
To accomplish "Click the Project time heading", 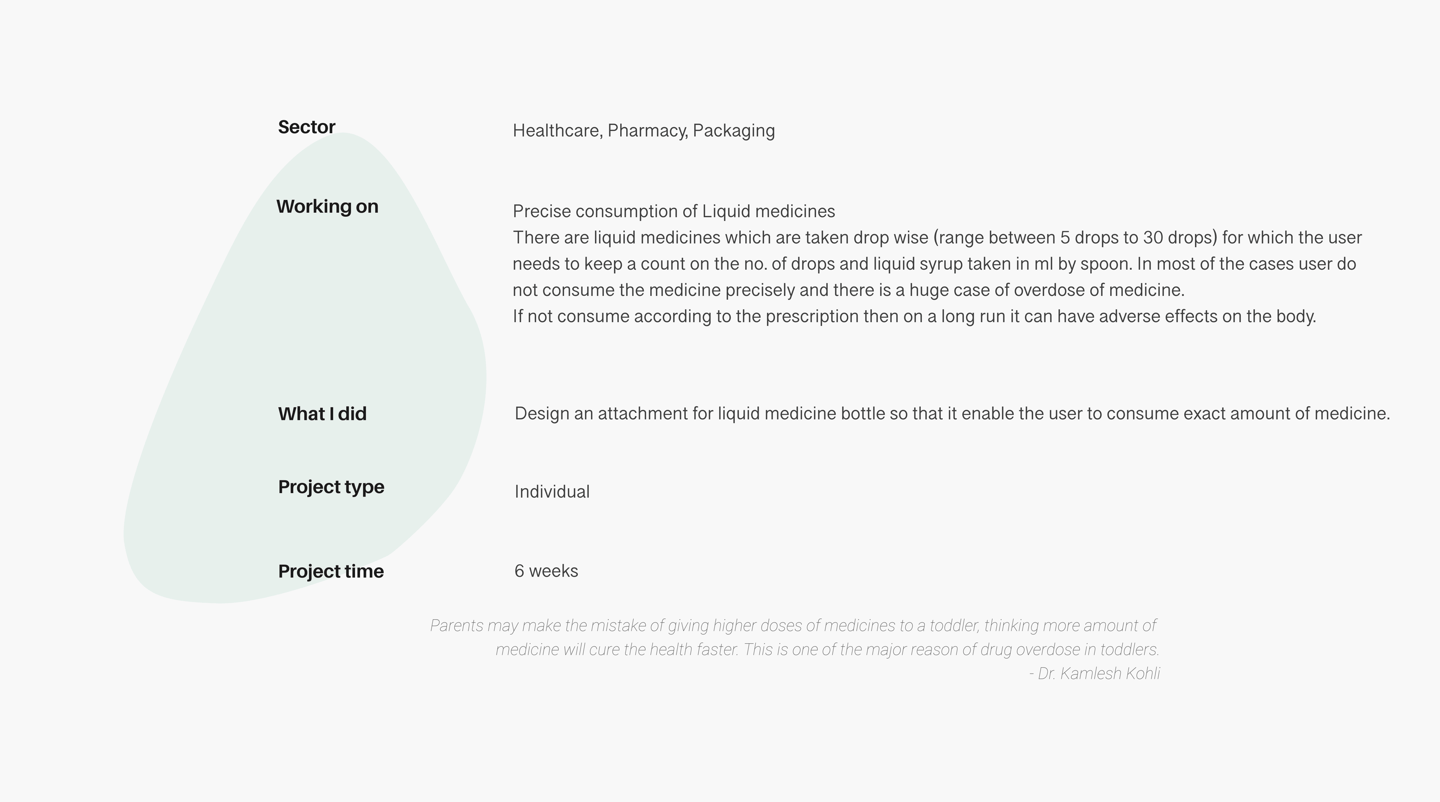I will [331, 572].
